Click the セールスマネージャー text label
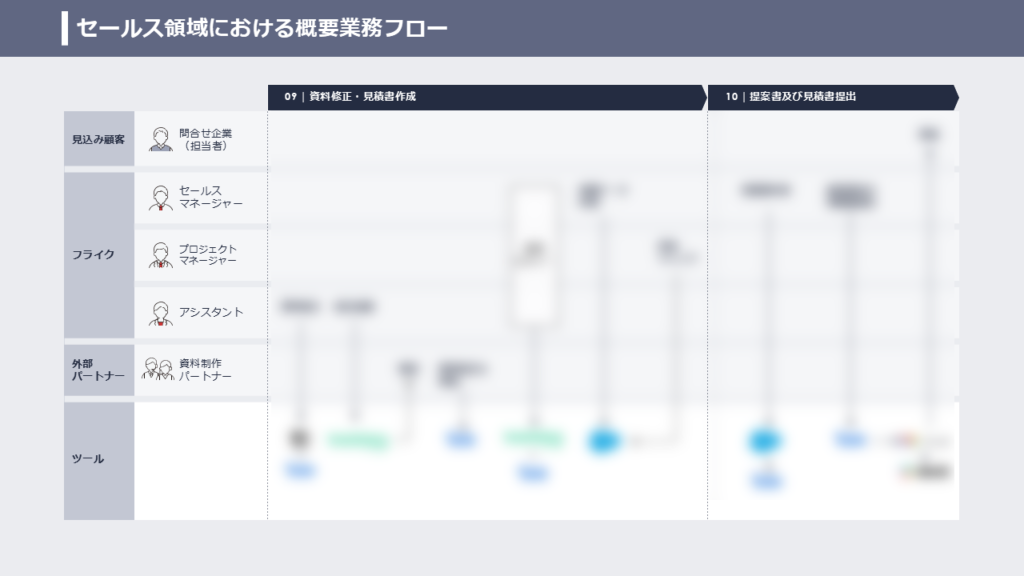 (210, 198)
